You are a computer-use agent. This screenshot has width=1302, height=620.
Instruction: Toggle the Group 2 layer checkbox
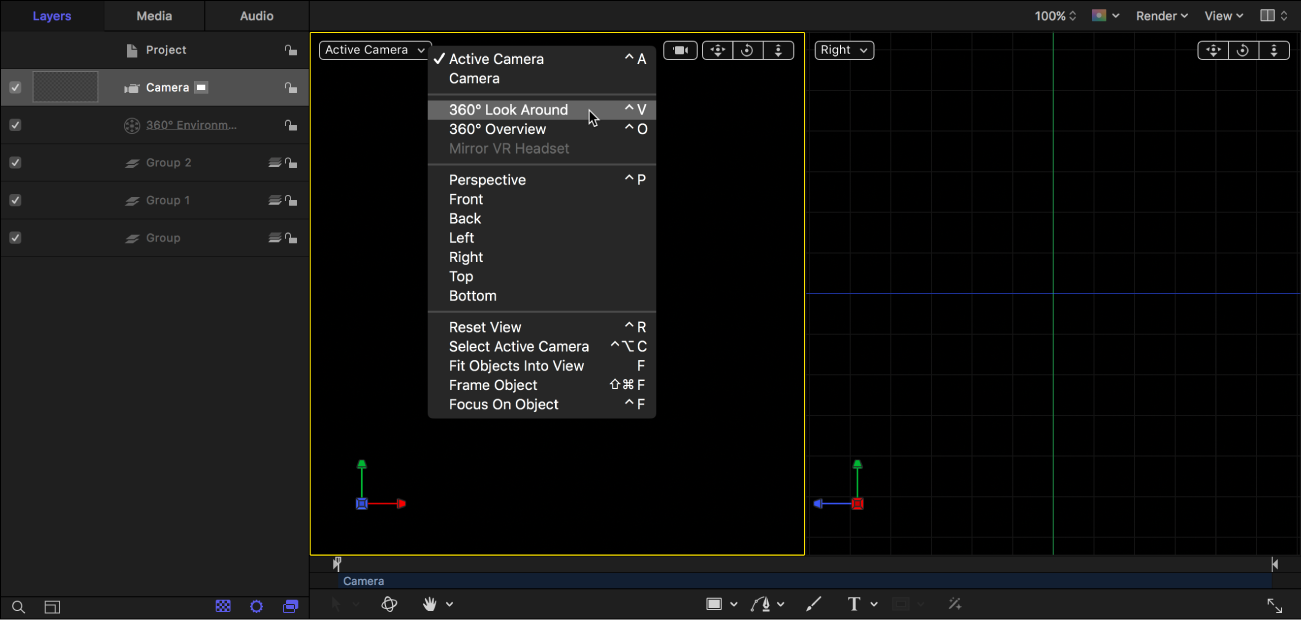pos(15,162)
